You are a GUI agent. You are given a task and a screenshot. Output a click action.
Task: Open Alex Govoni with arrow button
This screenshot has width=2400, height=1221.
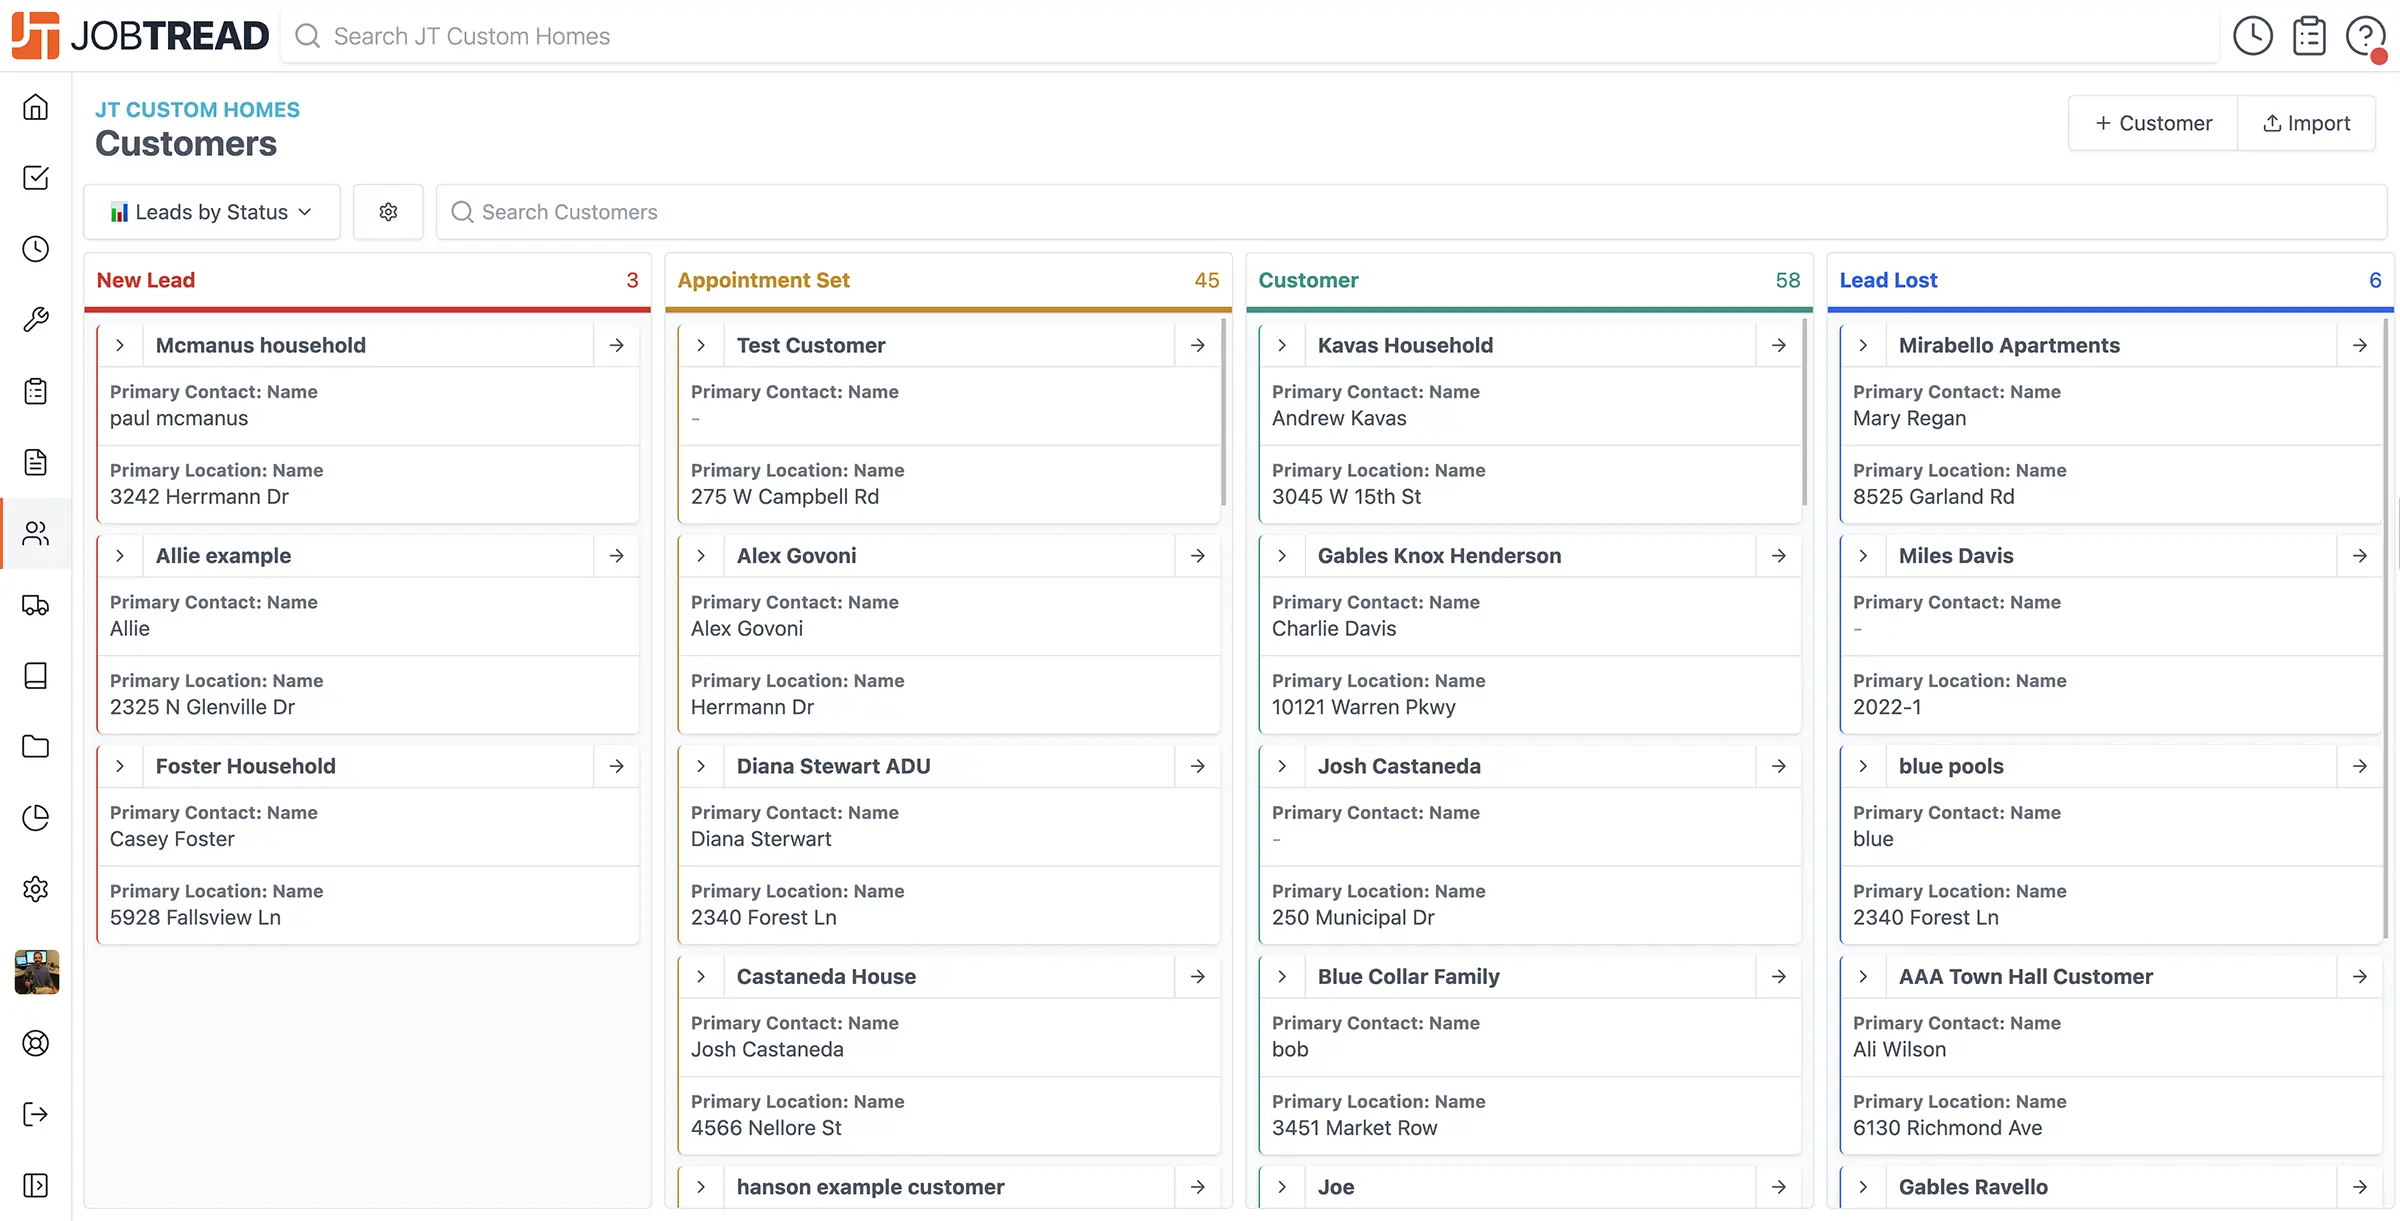[x=1198, y=556]
